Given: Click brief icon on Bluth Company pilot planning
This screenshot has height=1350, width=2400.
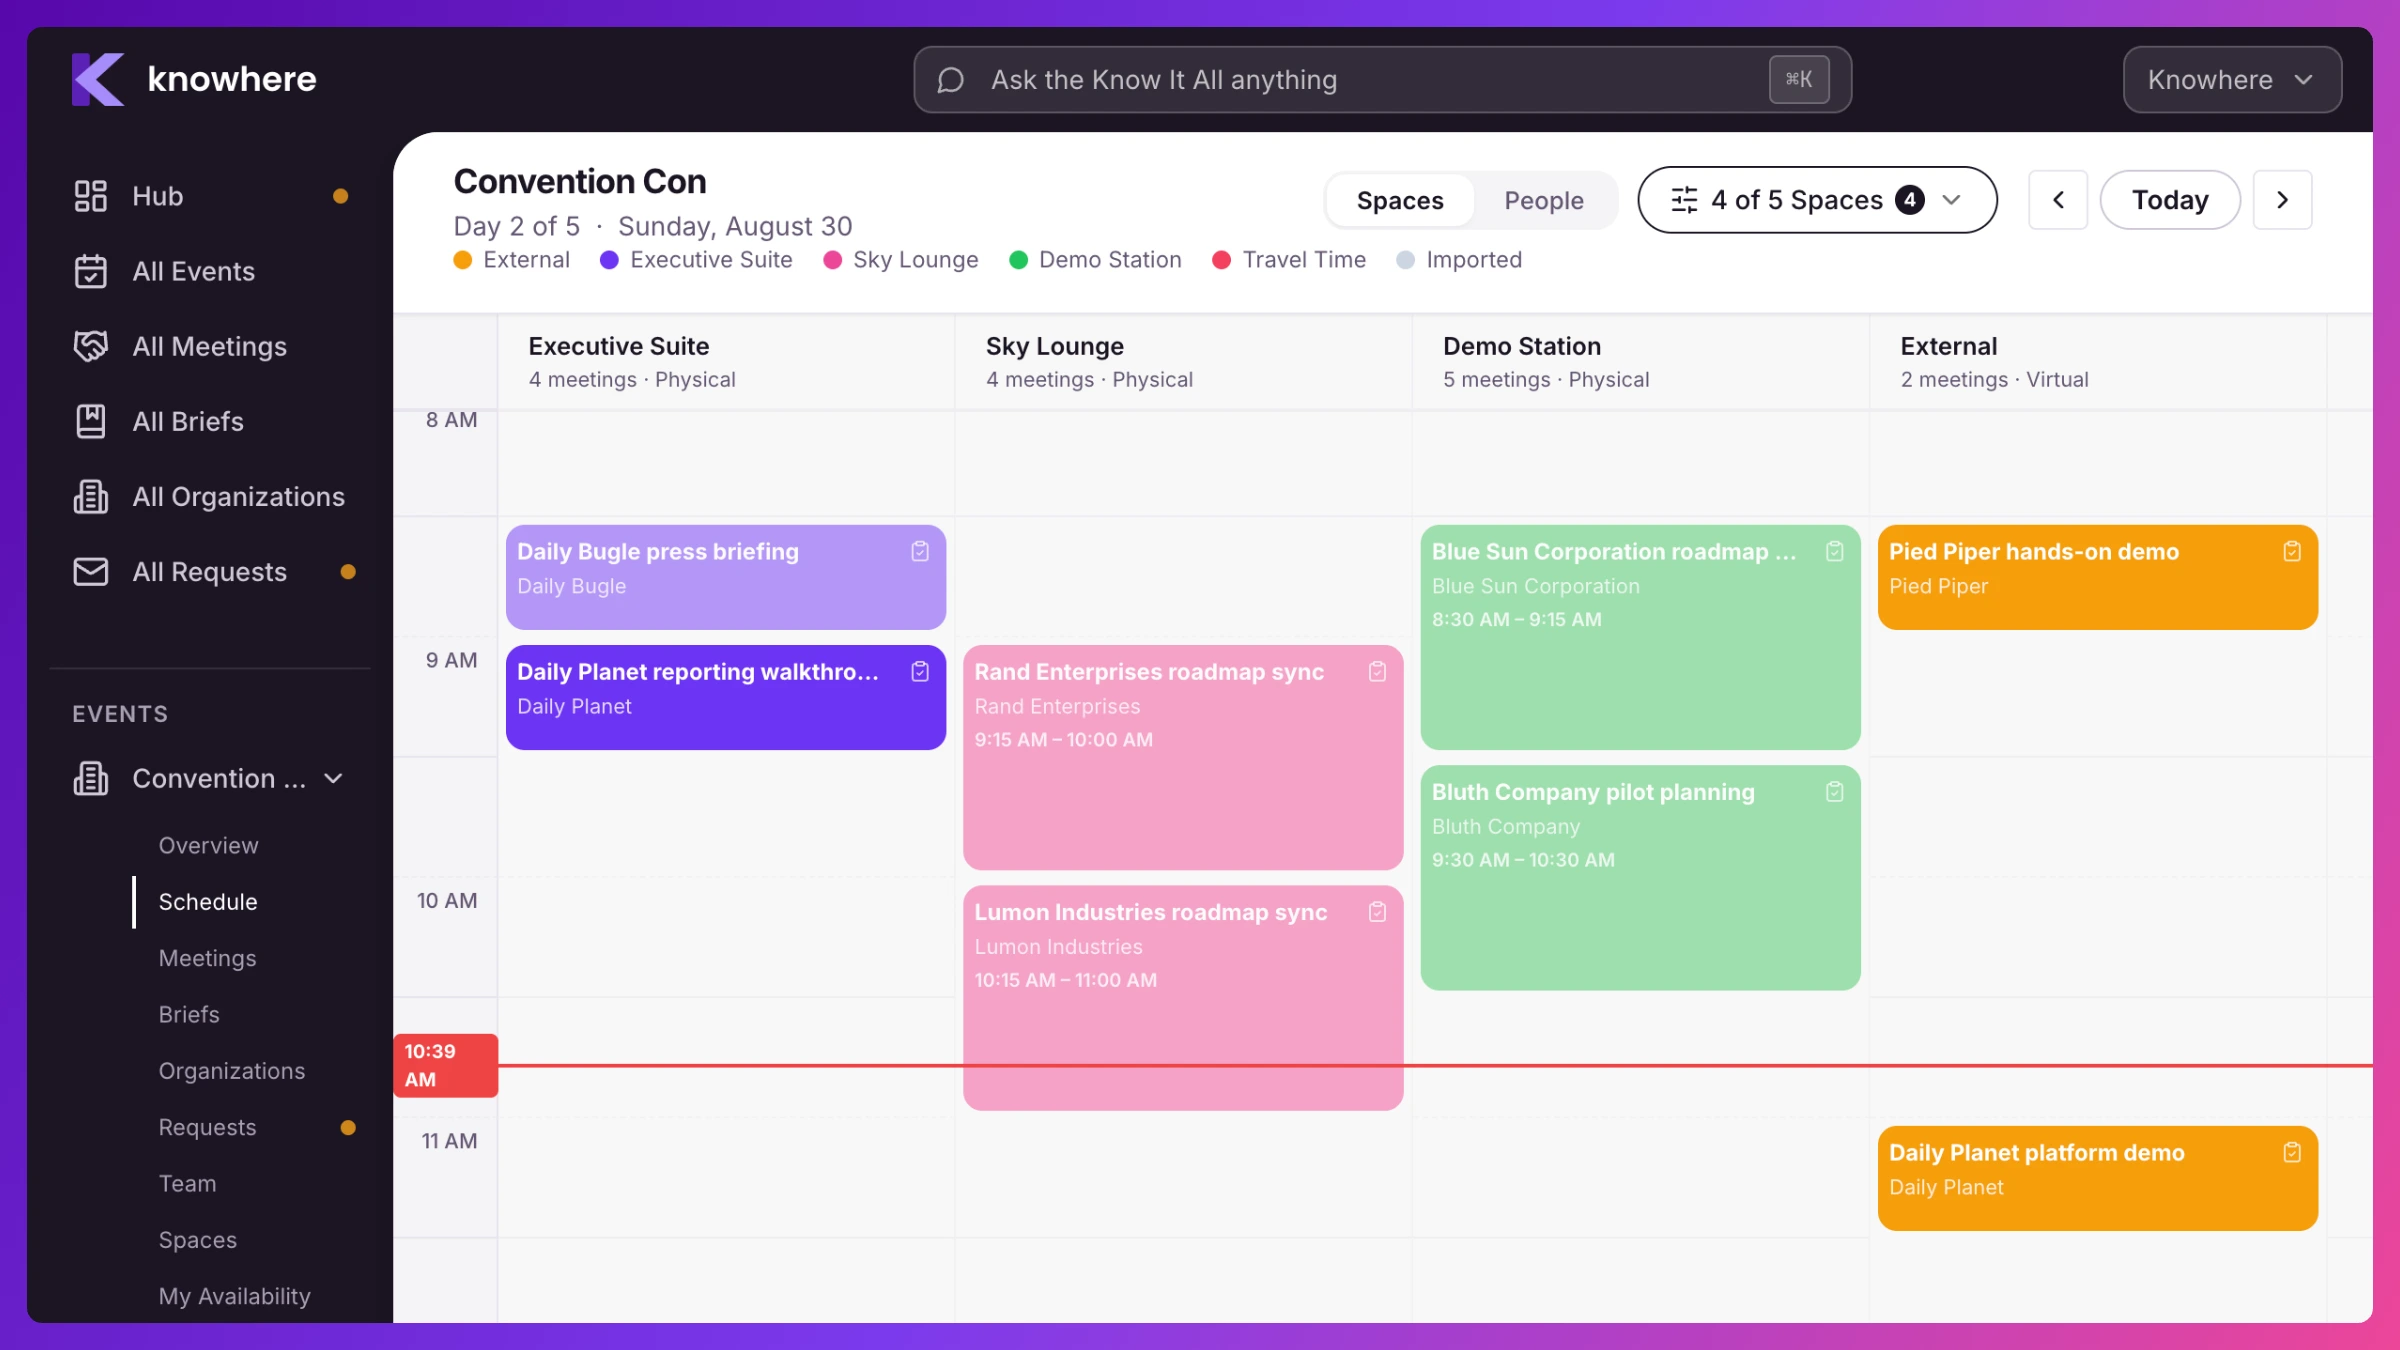Looking at the screenshot, I should point(1834,791).
